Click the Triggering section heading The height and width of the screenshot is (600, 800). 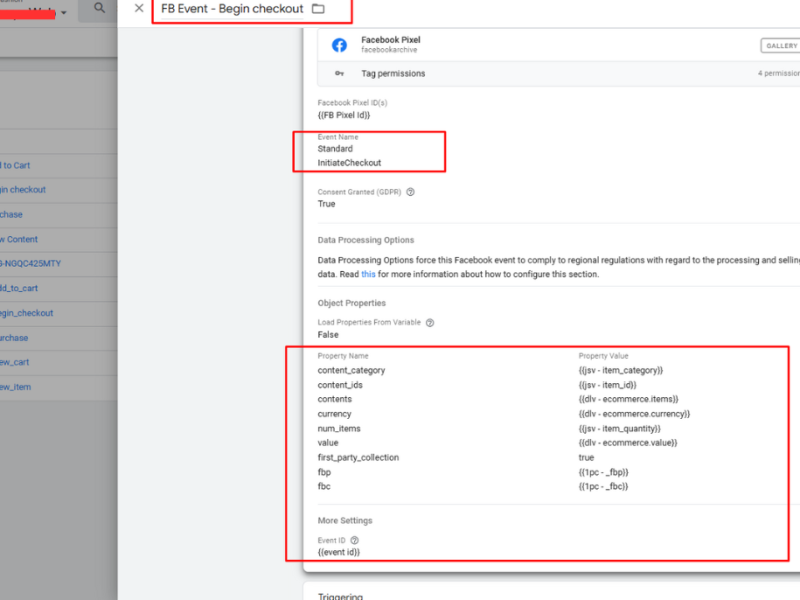[340, 596]
